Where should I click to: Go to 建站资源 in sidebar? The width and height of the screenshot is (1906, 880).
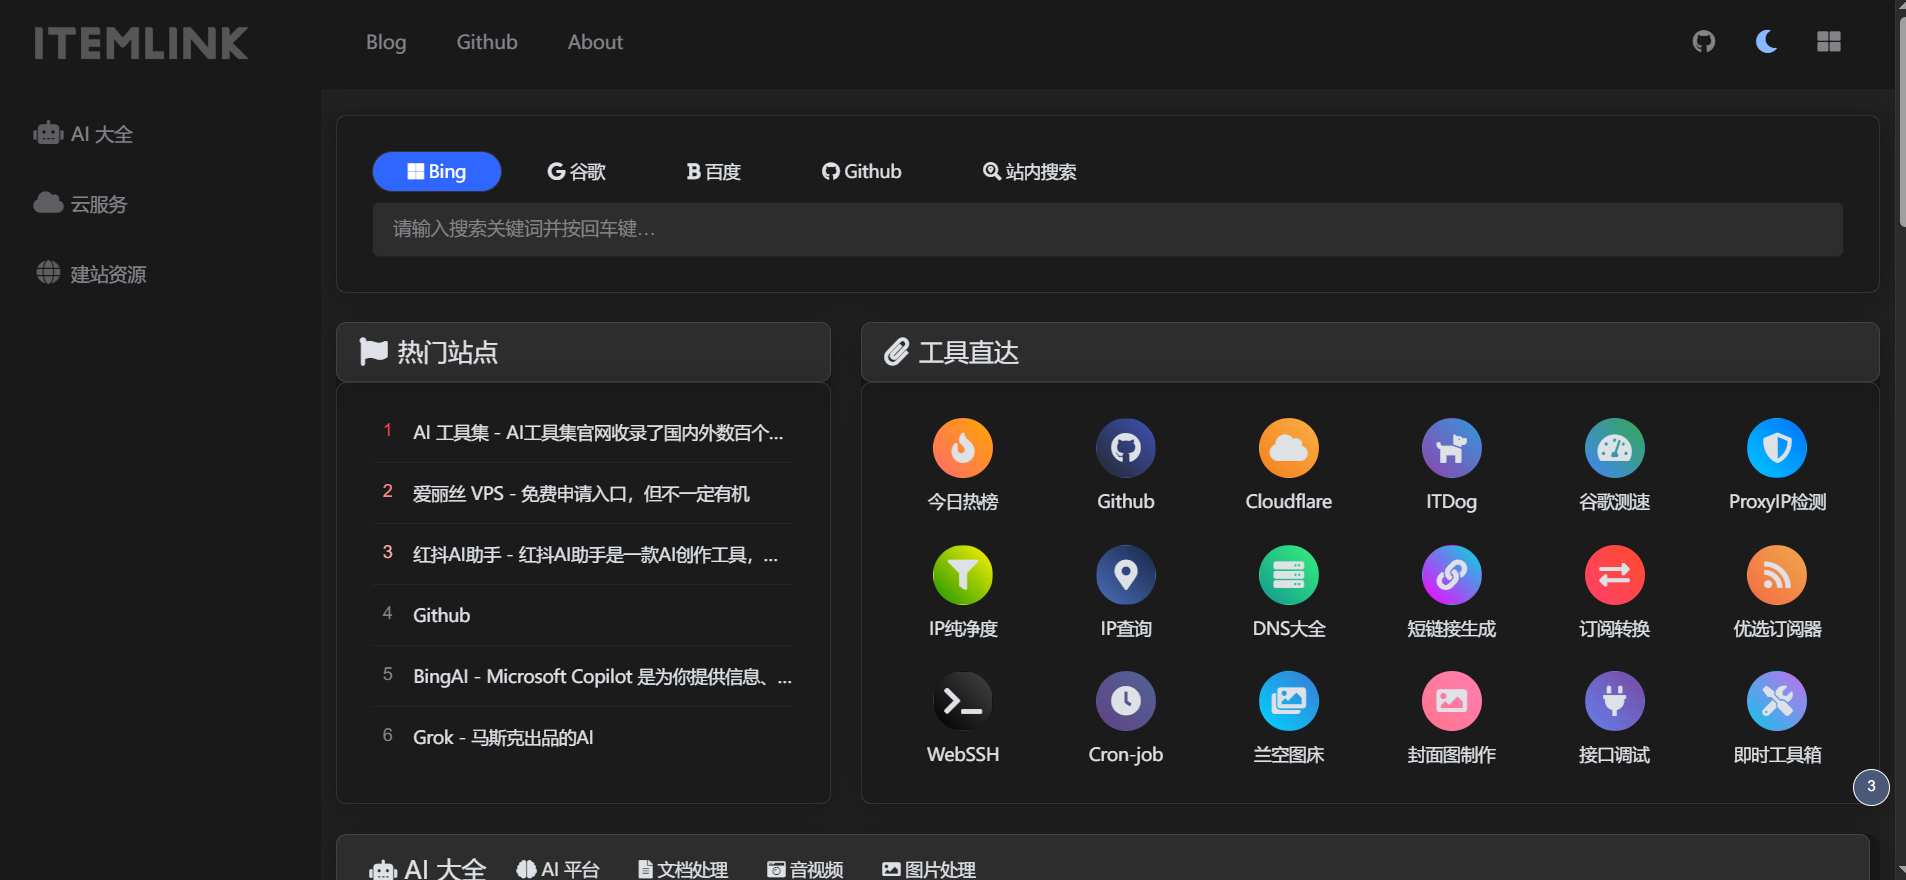pos(91,274)
